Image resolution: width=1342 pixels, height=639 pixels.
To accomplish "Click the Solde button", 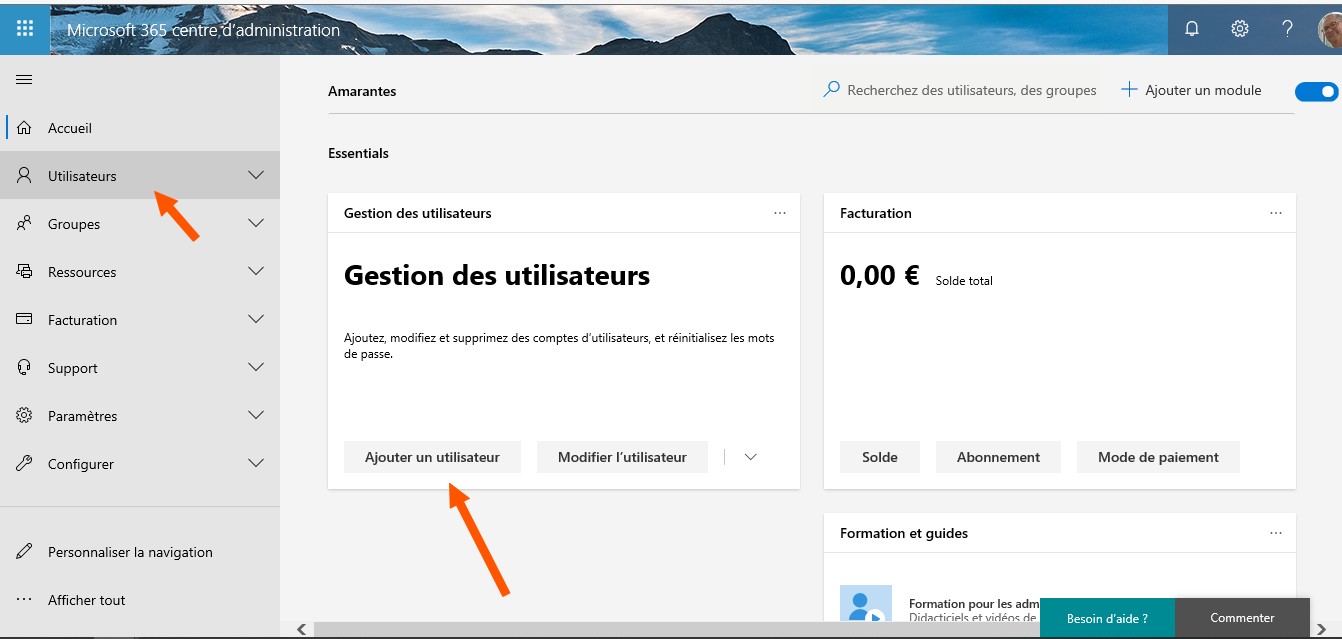I will tap(880, 457).
